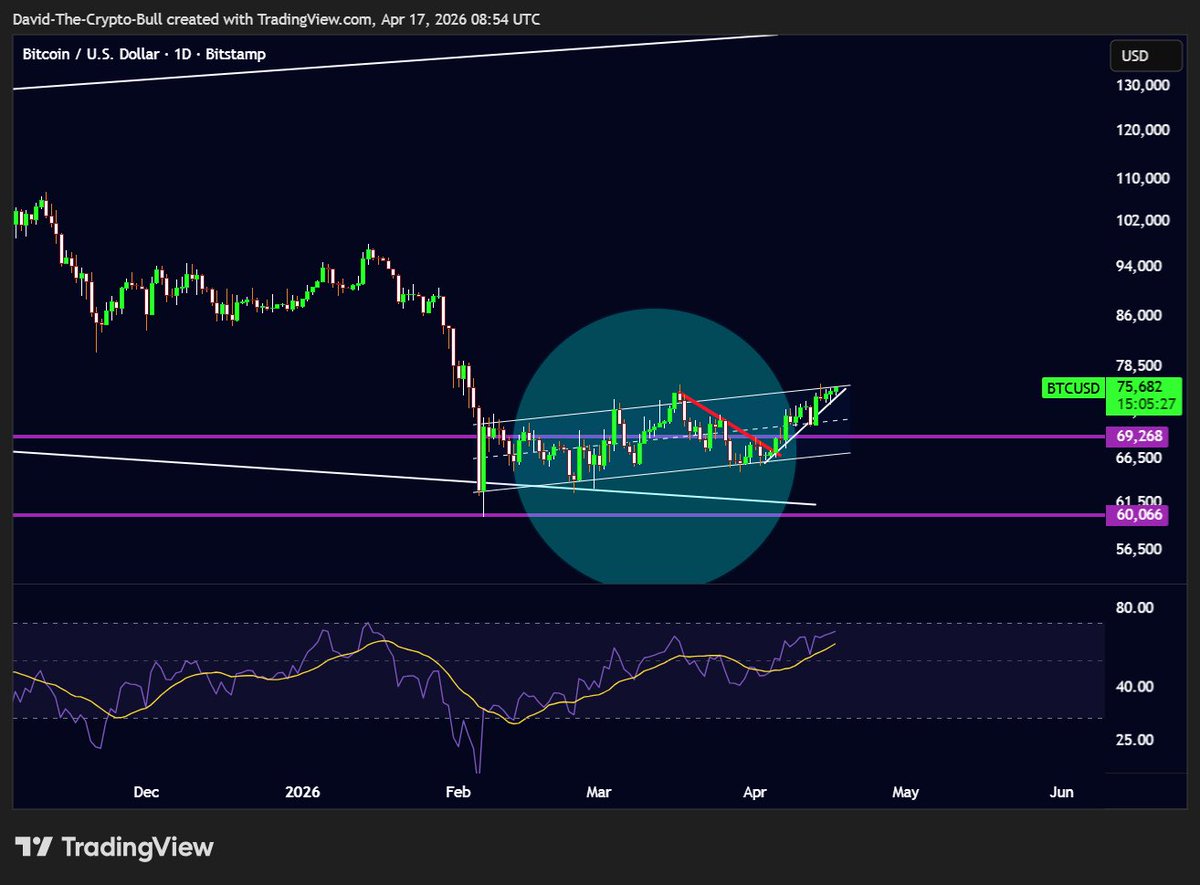Click the 102,000 price axis label

click(x=1143, y=220)
